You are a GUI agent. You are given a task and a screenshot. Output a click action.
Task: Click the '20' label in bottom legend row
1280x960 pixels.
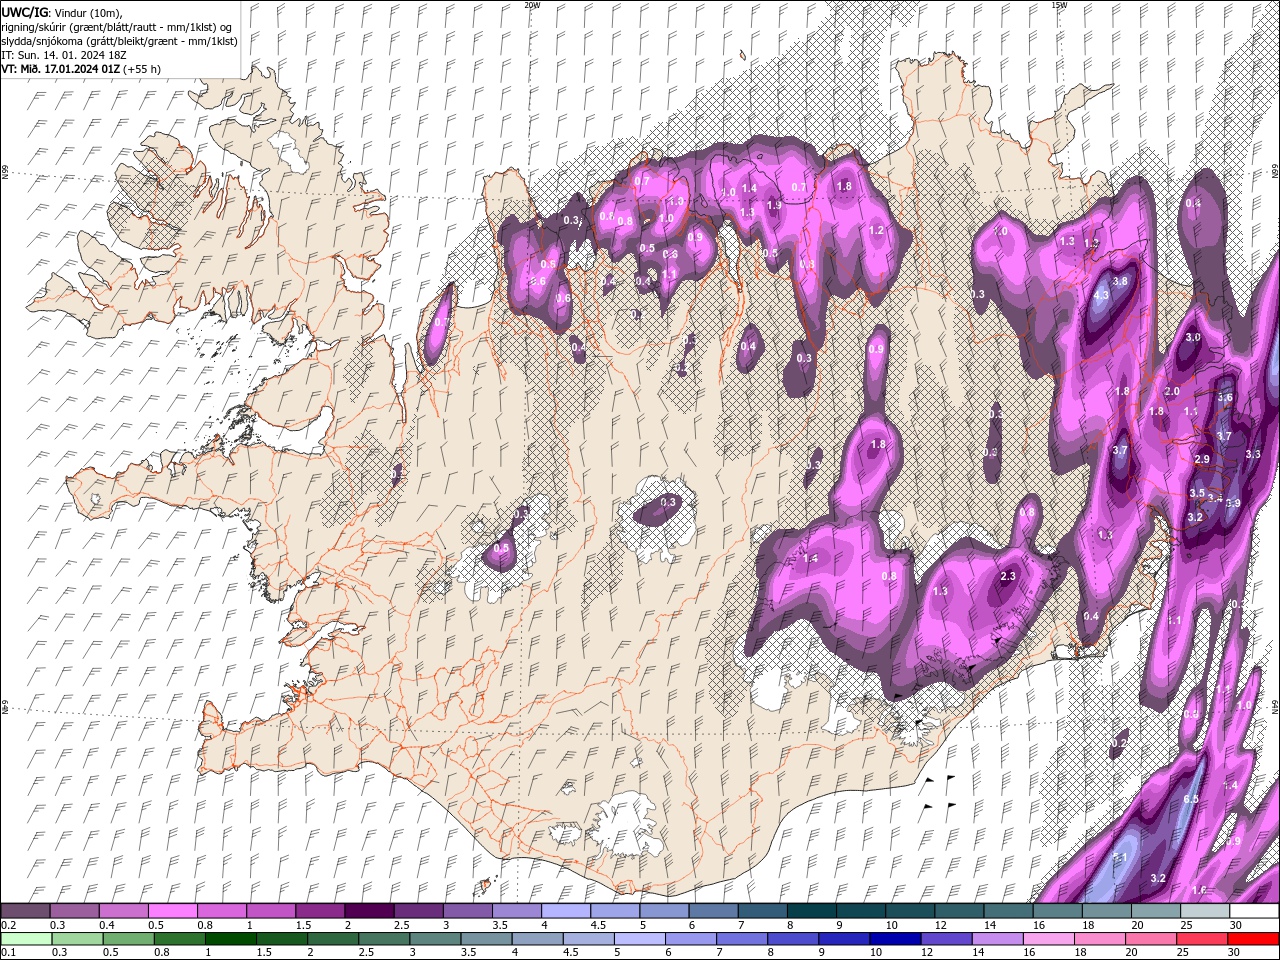[x=1136, y=952]
